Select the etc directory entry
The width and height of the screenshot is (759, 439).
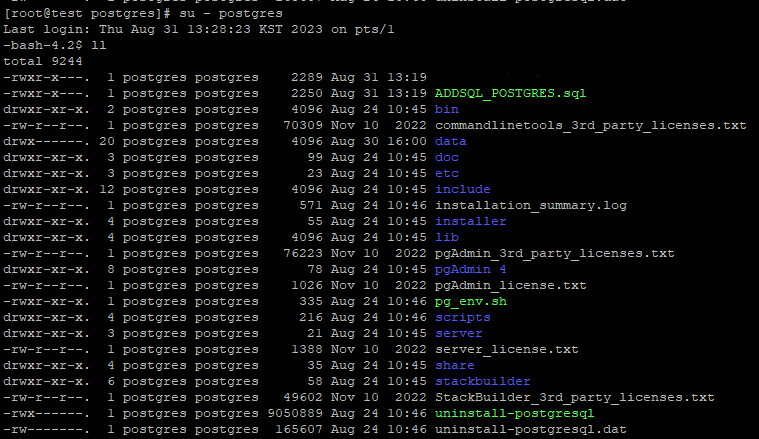447,173
